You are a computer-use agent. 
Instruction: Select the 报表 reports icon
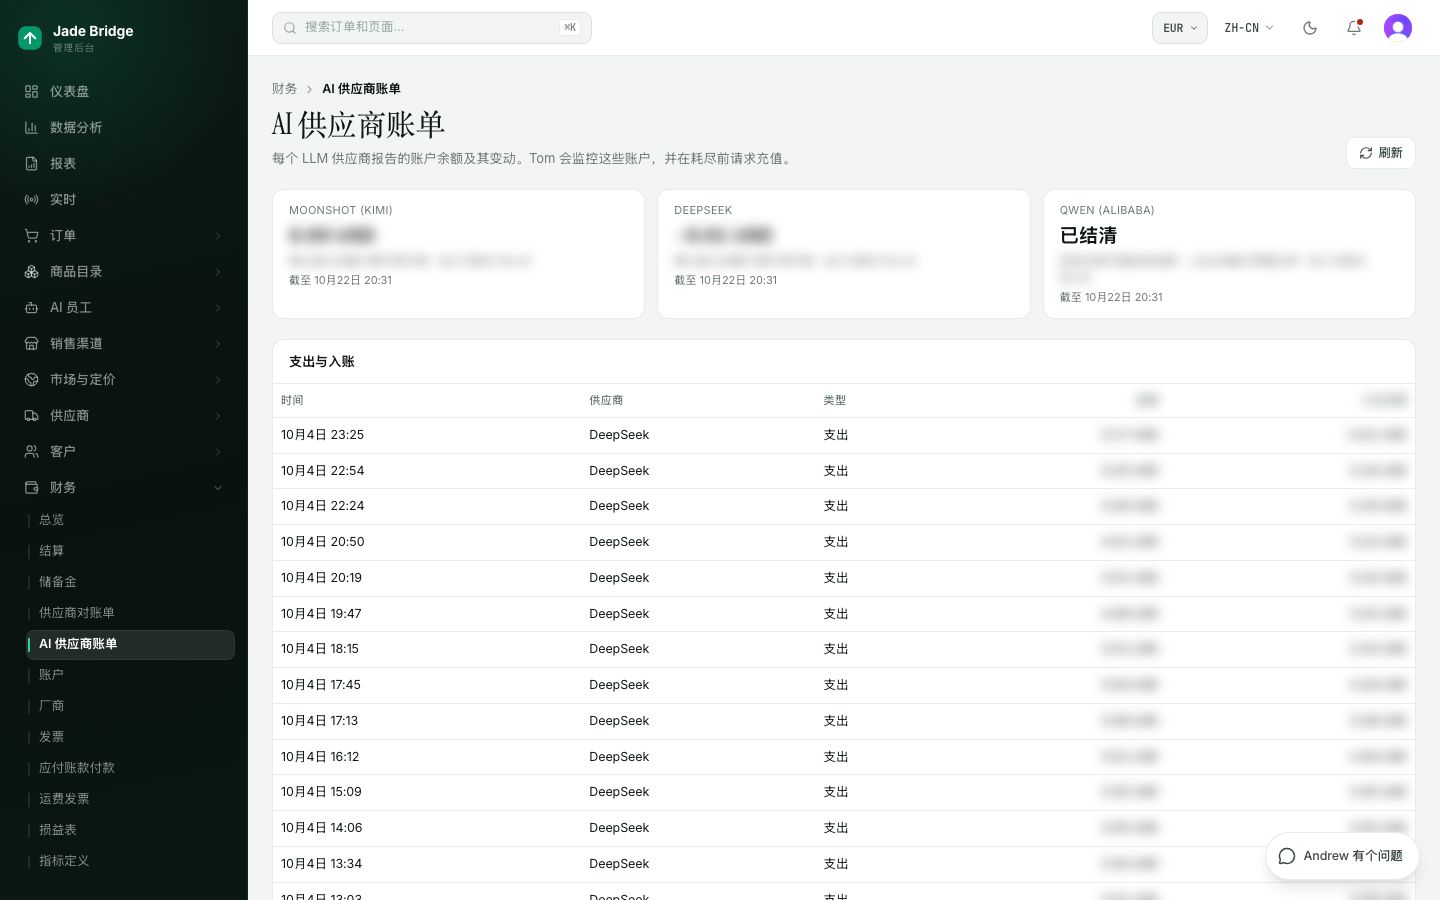coord(31,163)
